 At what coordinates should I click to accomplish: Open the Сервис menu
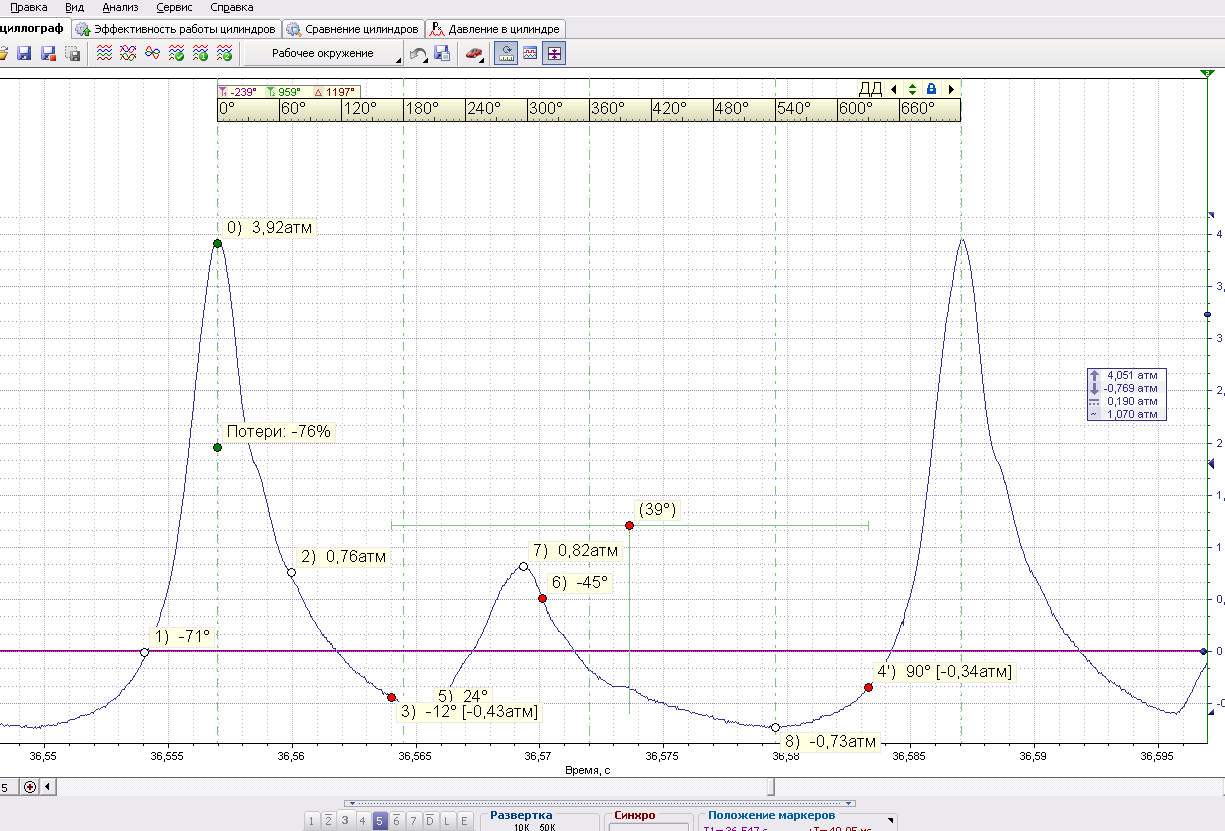tap(174, 7)
